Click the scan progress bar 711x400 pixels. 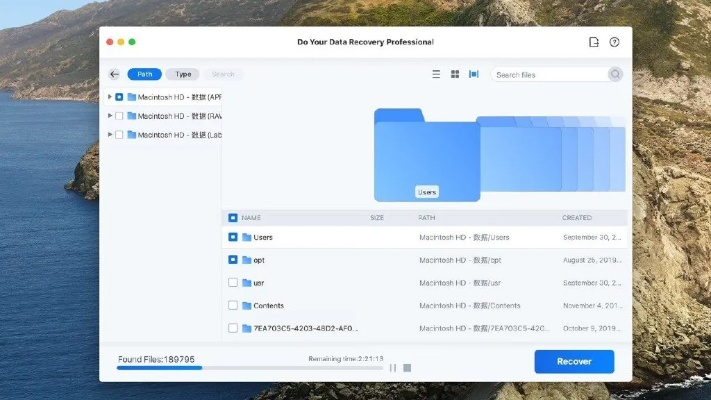(x=250, y=368)
